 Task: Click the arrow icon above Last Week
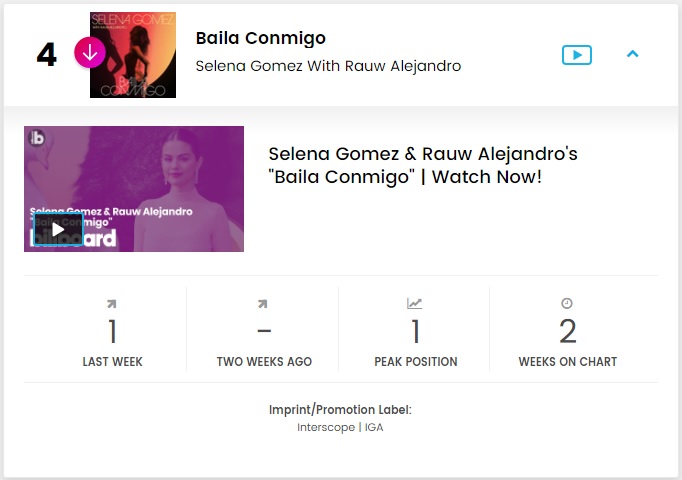pos(112,304)
